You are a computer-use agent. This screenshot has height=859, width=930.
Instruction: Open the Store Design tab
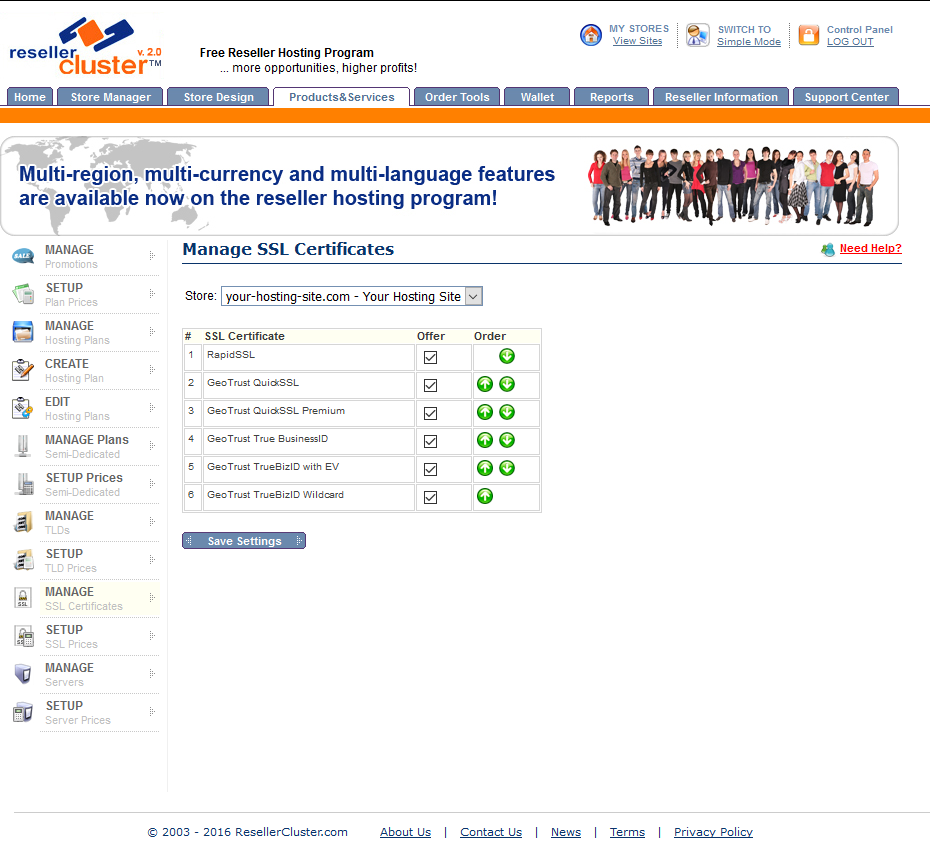tap(218, 97)
